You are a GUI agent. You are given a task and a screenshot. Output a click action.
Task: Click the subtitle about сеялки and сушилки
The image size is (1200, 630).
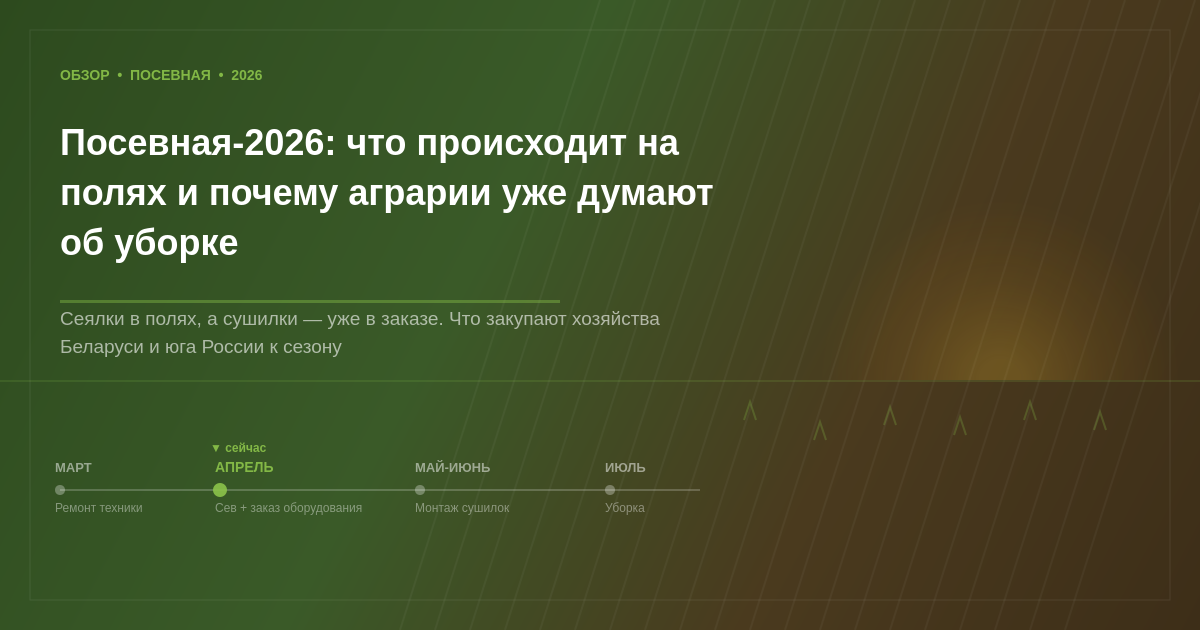[360, 332]
